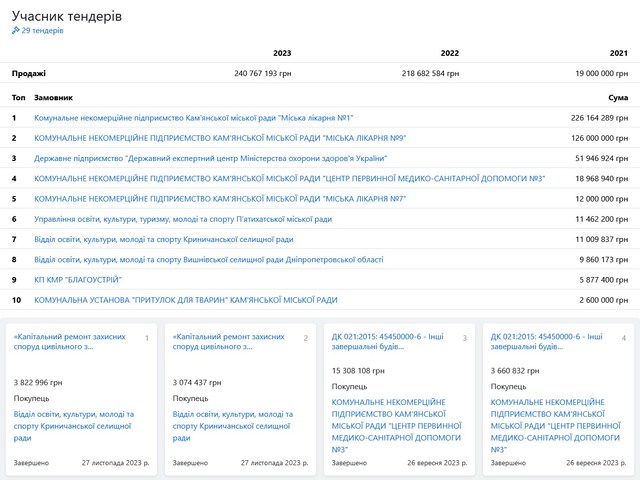Open 'Вишнівської селищної ради' customer link

pyautogui.click(x=209, y=260)
